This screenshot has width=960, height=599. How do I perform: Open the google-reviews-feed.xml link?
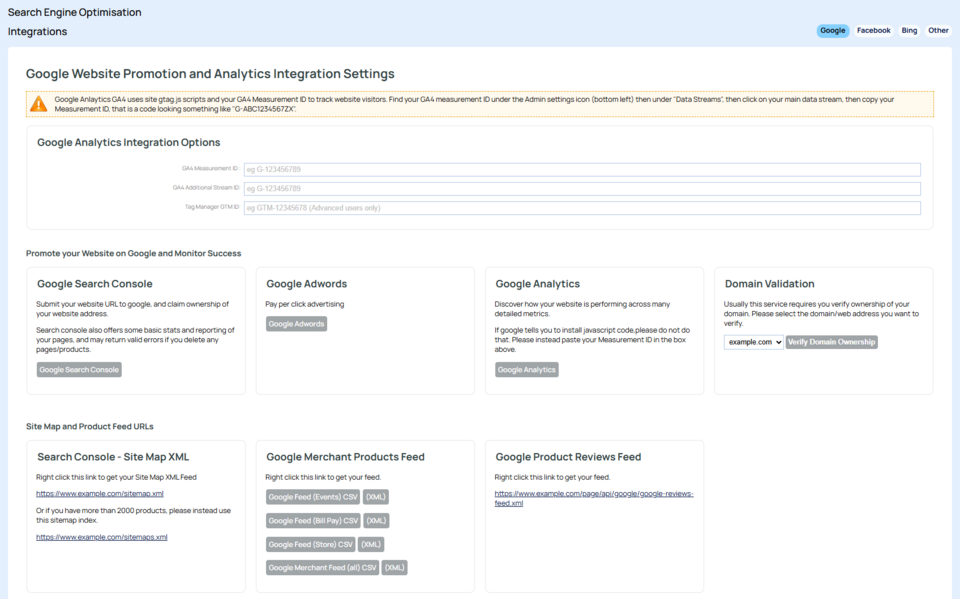pyautogui.click(x=594, y=499)
